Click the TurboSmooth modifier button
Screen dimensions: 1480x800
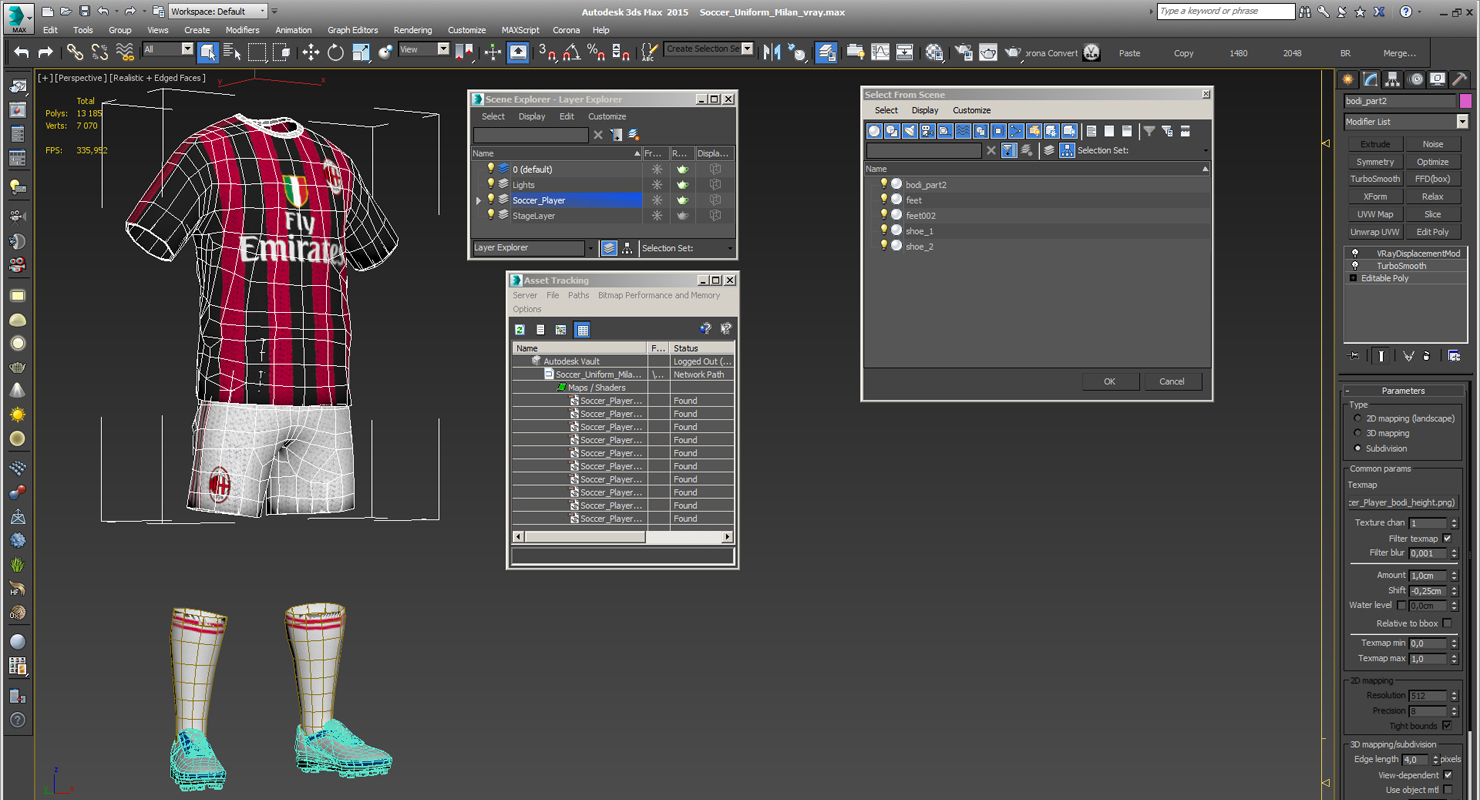(1375, 179)
